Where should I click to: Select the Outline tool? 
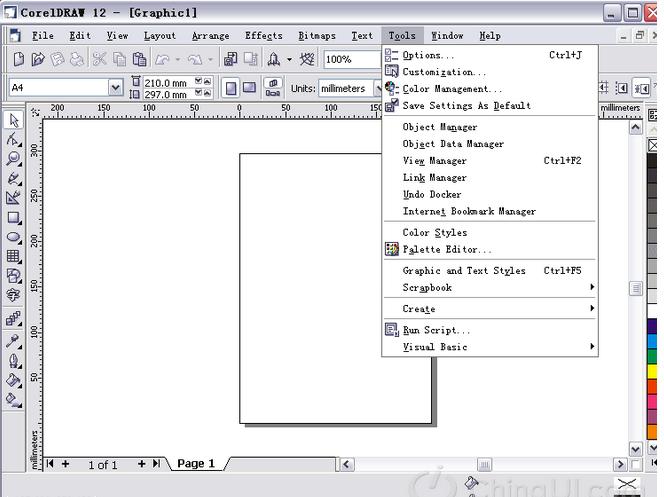point(14,361)
